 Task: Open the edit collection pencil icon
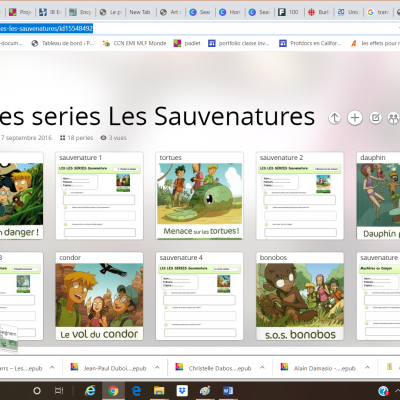(376, 118)
